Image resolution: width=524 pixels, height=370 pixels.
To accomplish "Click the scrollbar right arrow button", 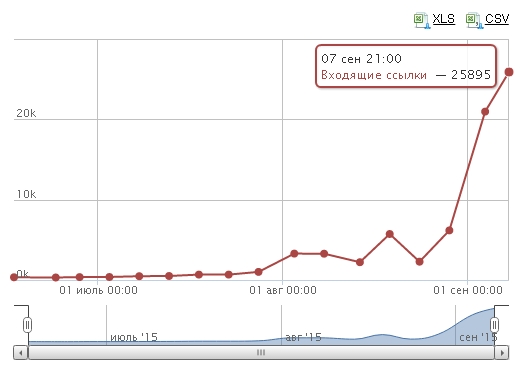I will pos(502,353).
